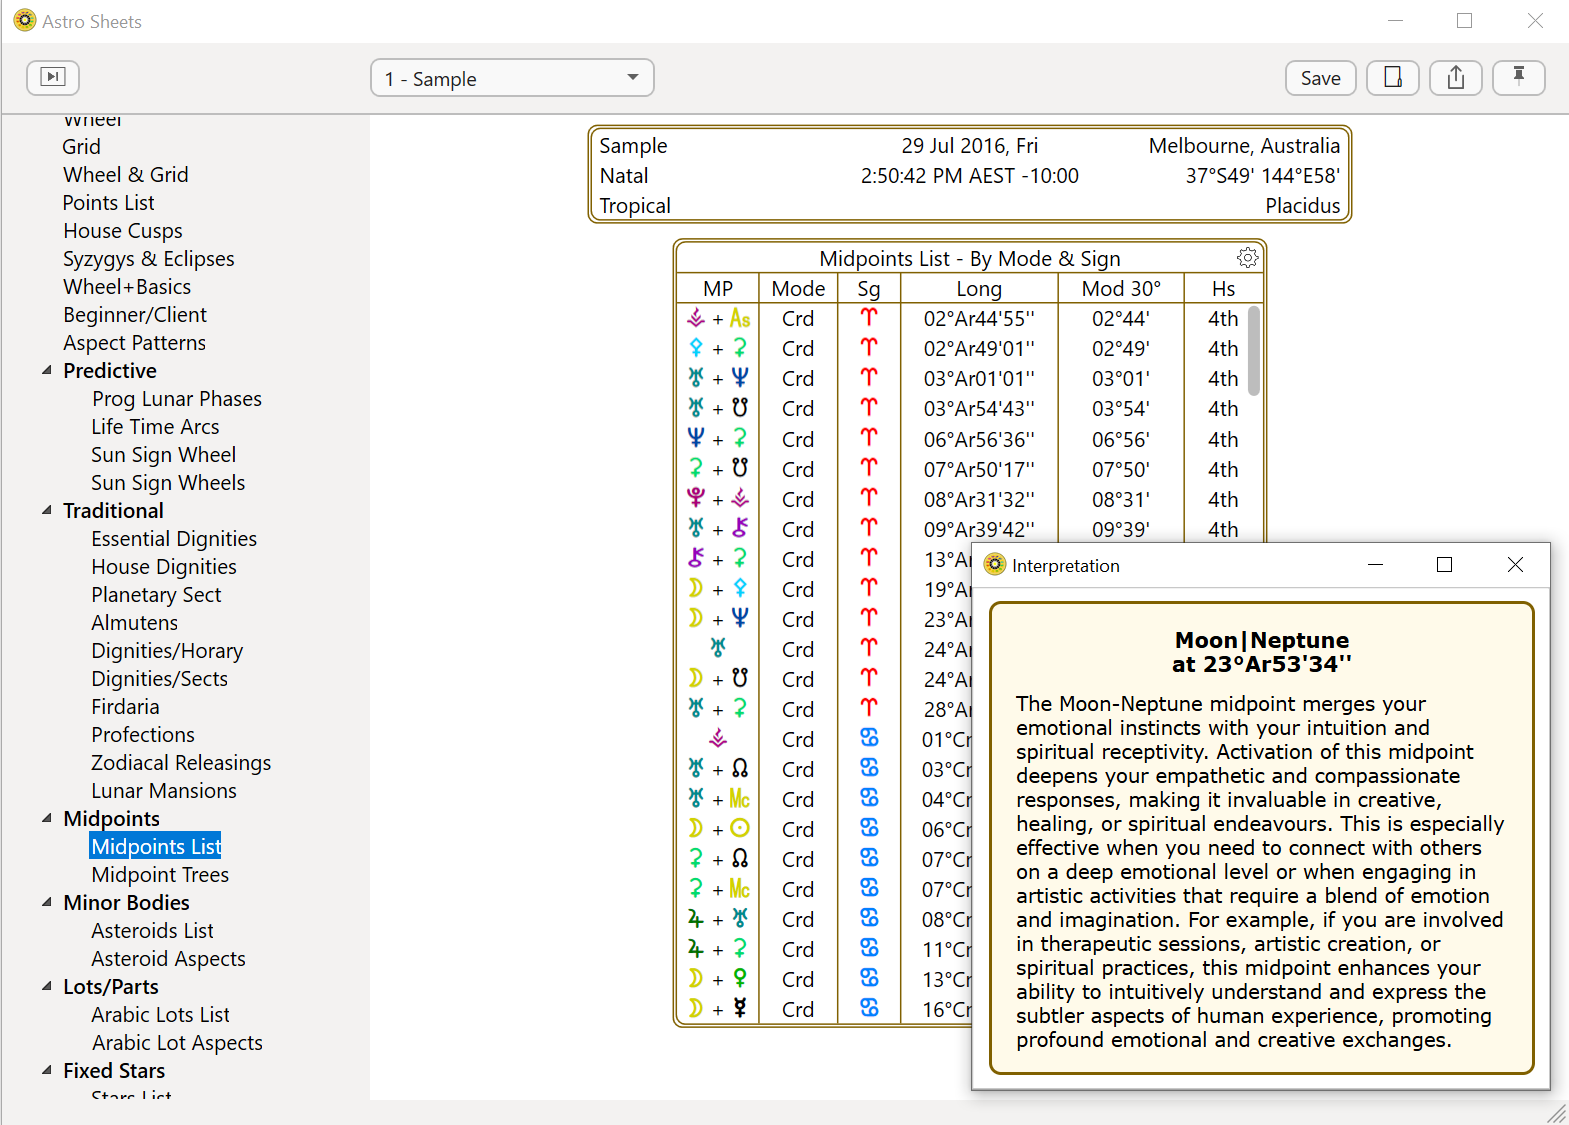Open Midpoint Trees sheet
The height and width of the screenshot is (1125, 1569).
tap(160, 874)
